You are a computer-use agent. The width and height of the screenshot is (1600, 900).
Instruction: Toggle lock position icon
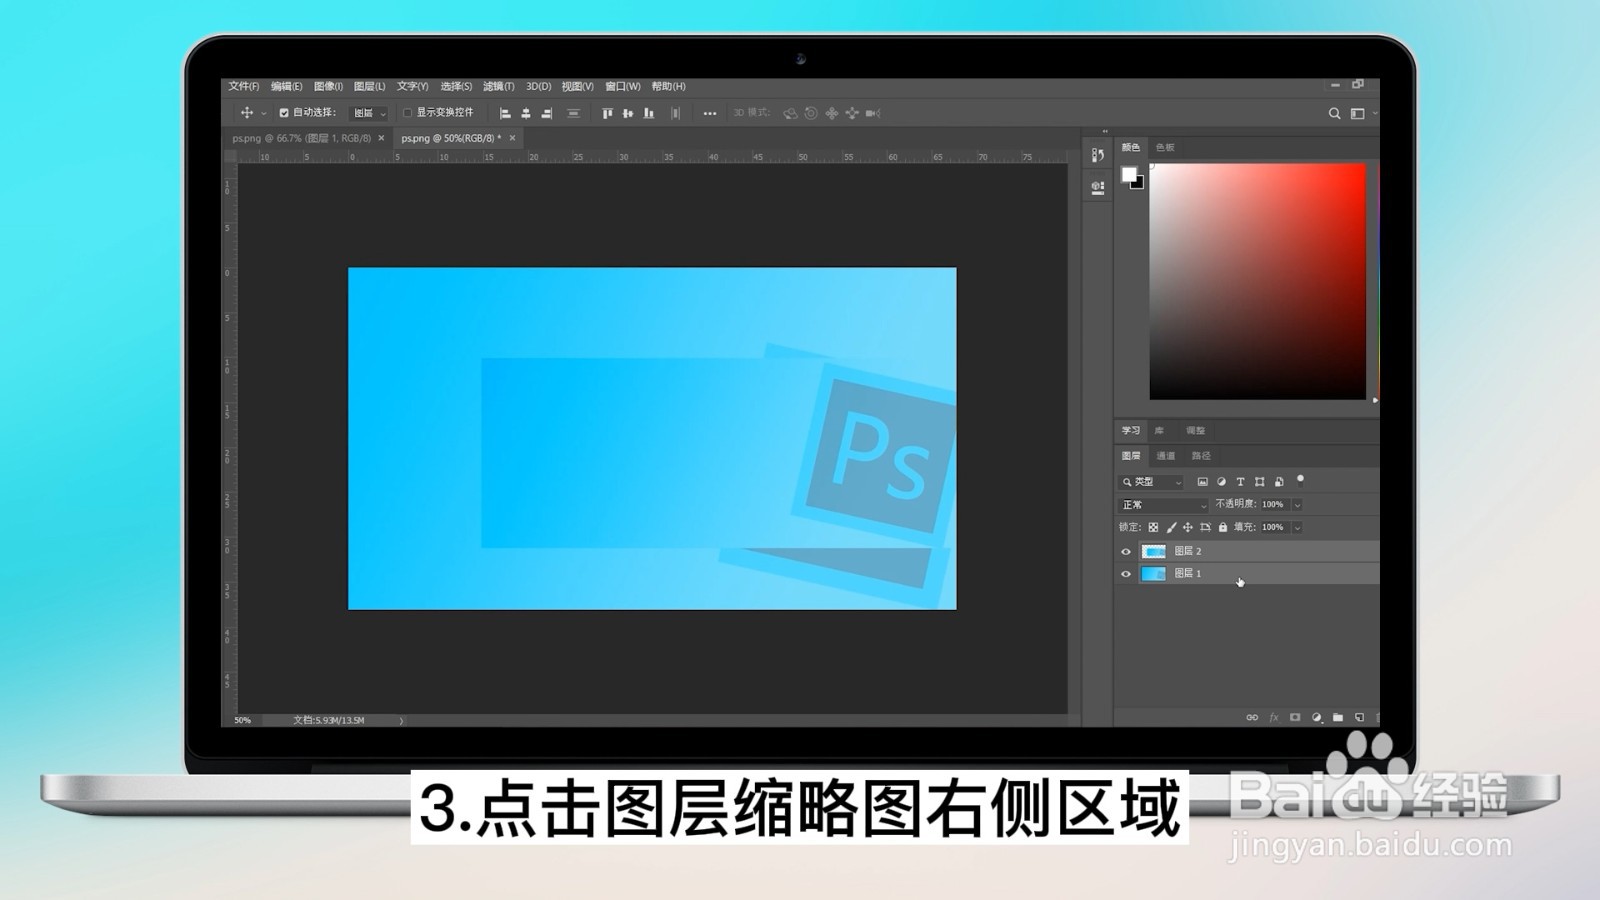[1188, 527]
